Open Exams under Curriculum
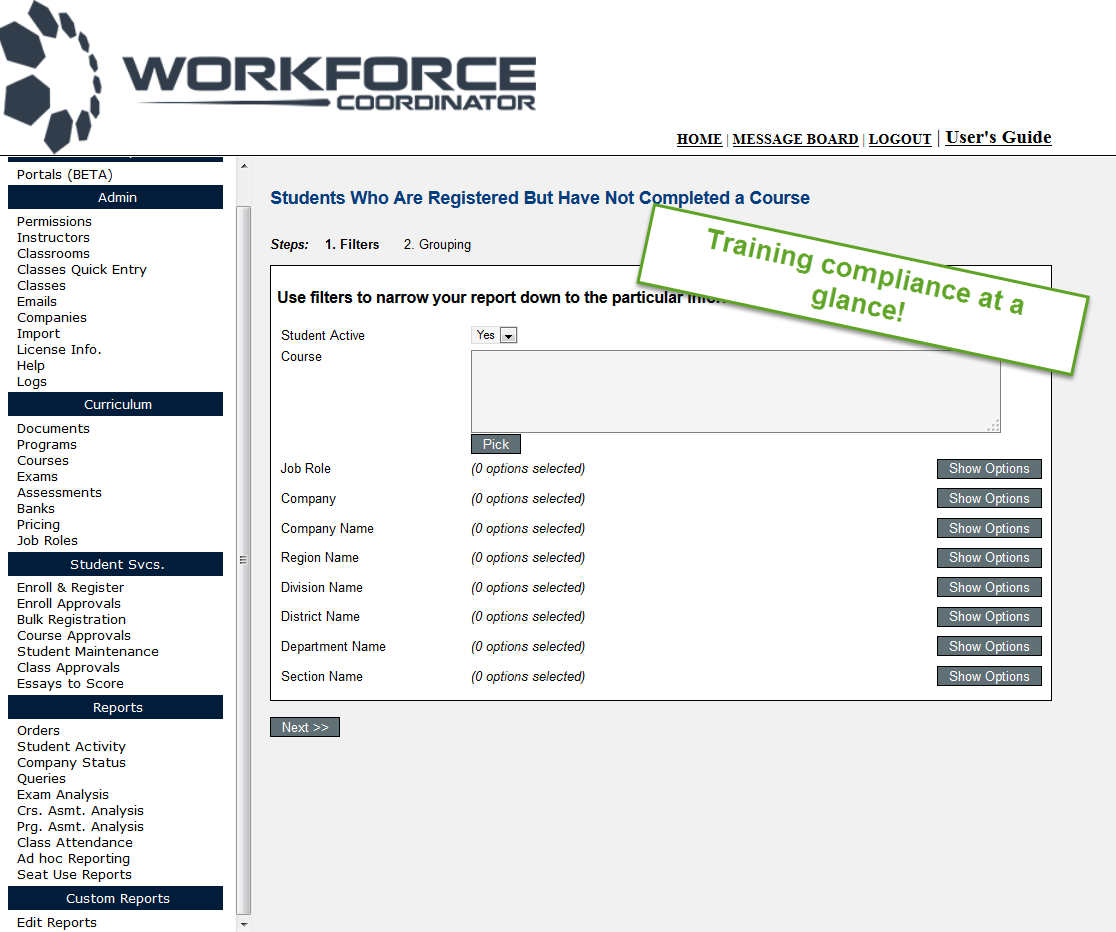This screenshot has height=932, width=1116. (x=37, y=476)
